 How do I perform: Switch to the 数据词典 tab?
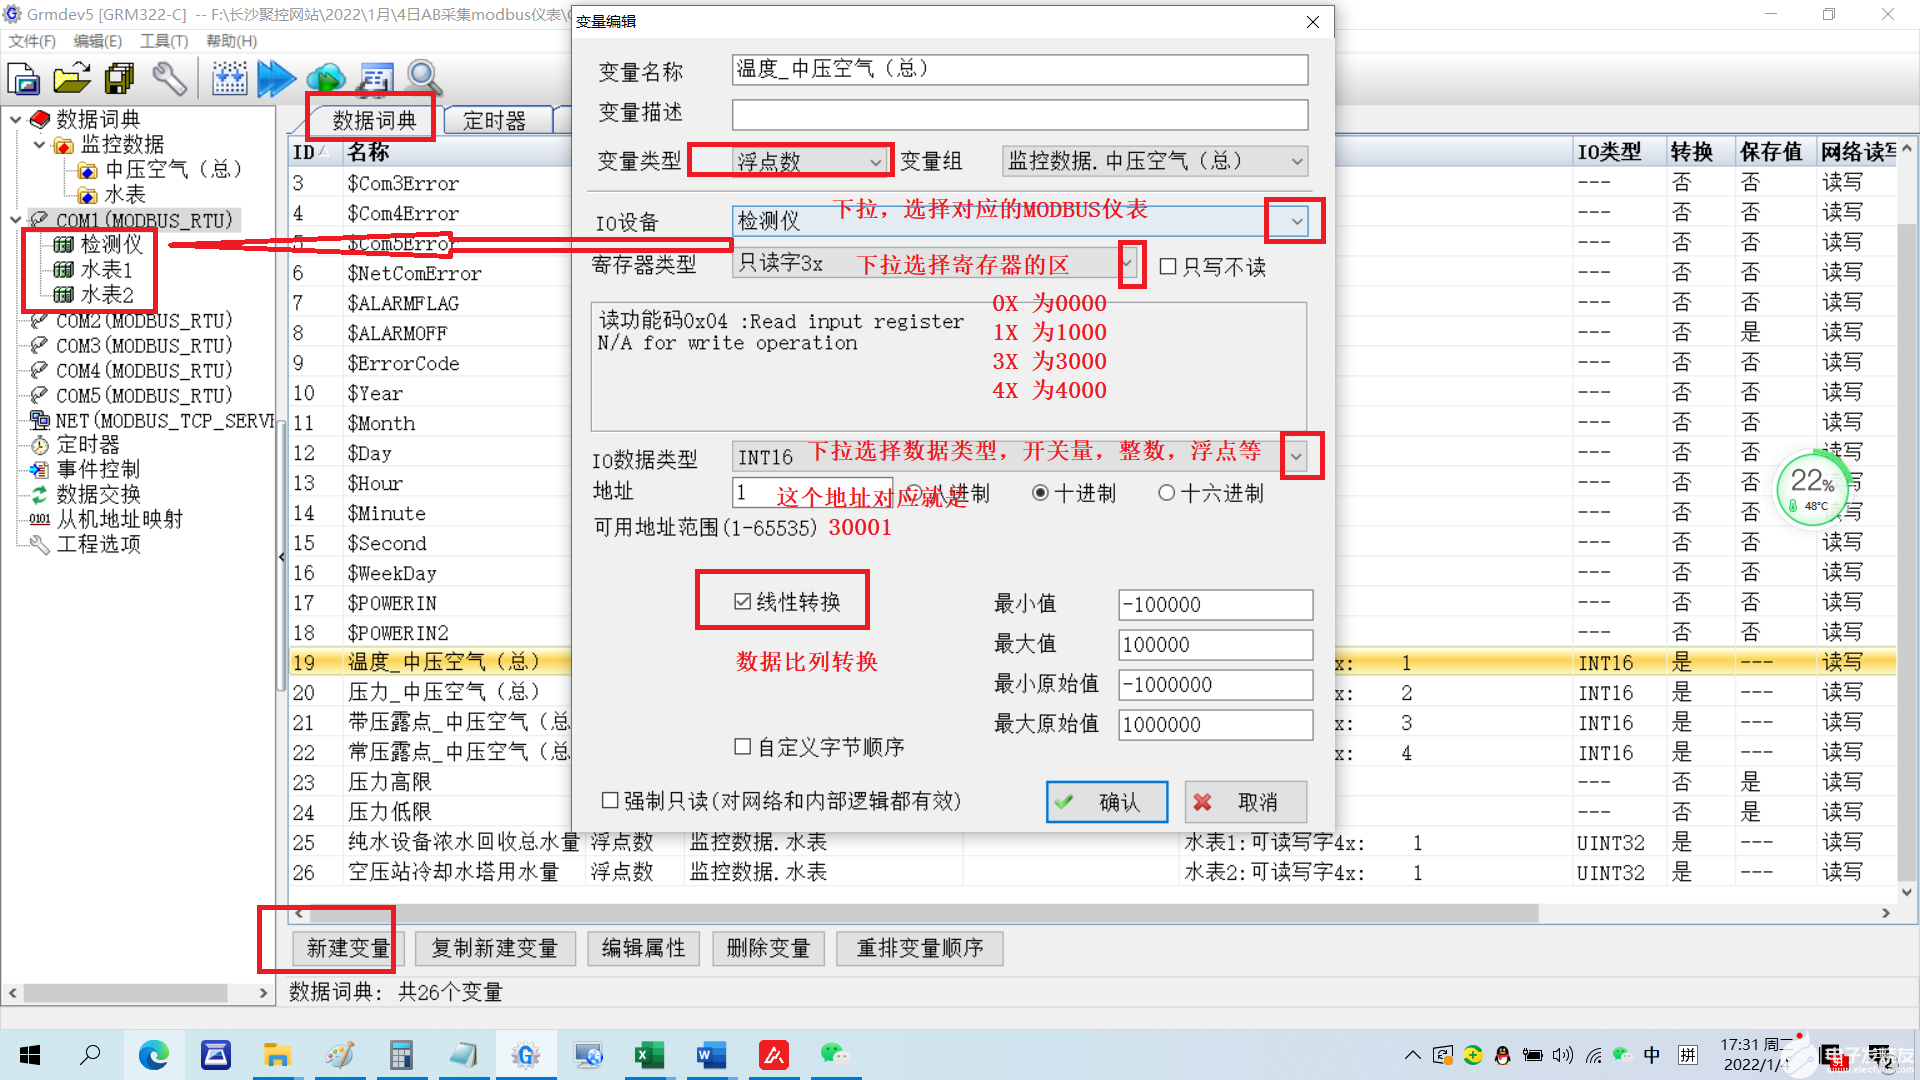pyautogui.click(x=373, y=120)
